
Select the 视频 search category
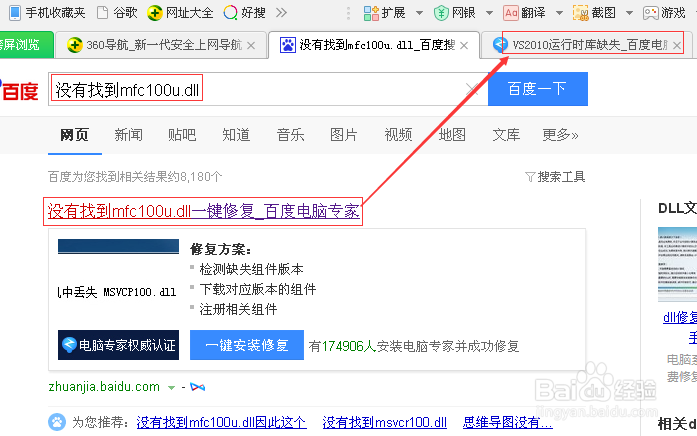[x=398, y=135]
